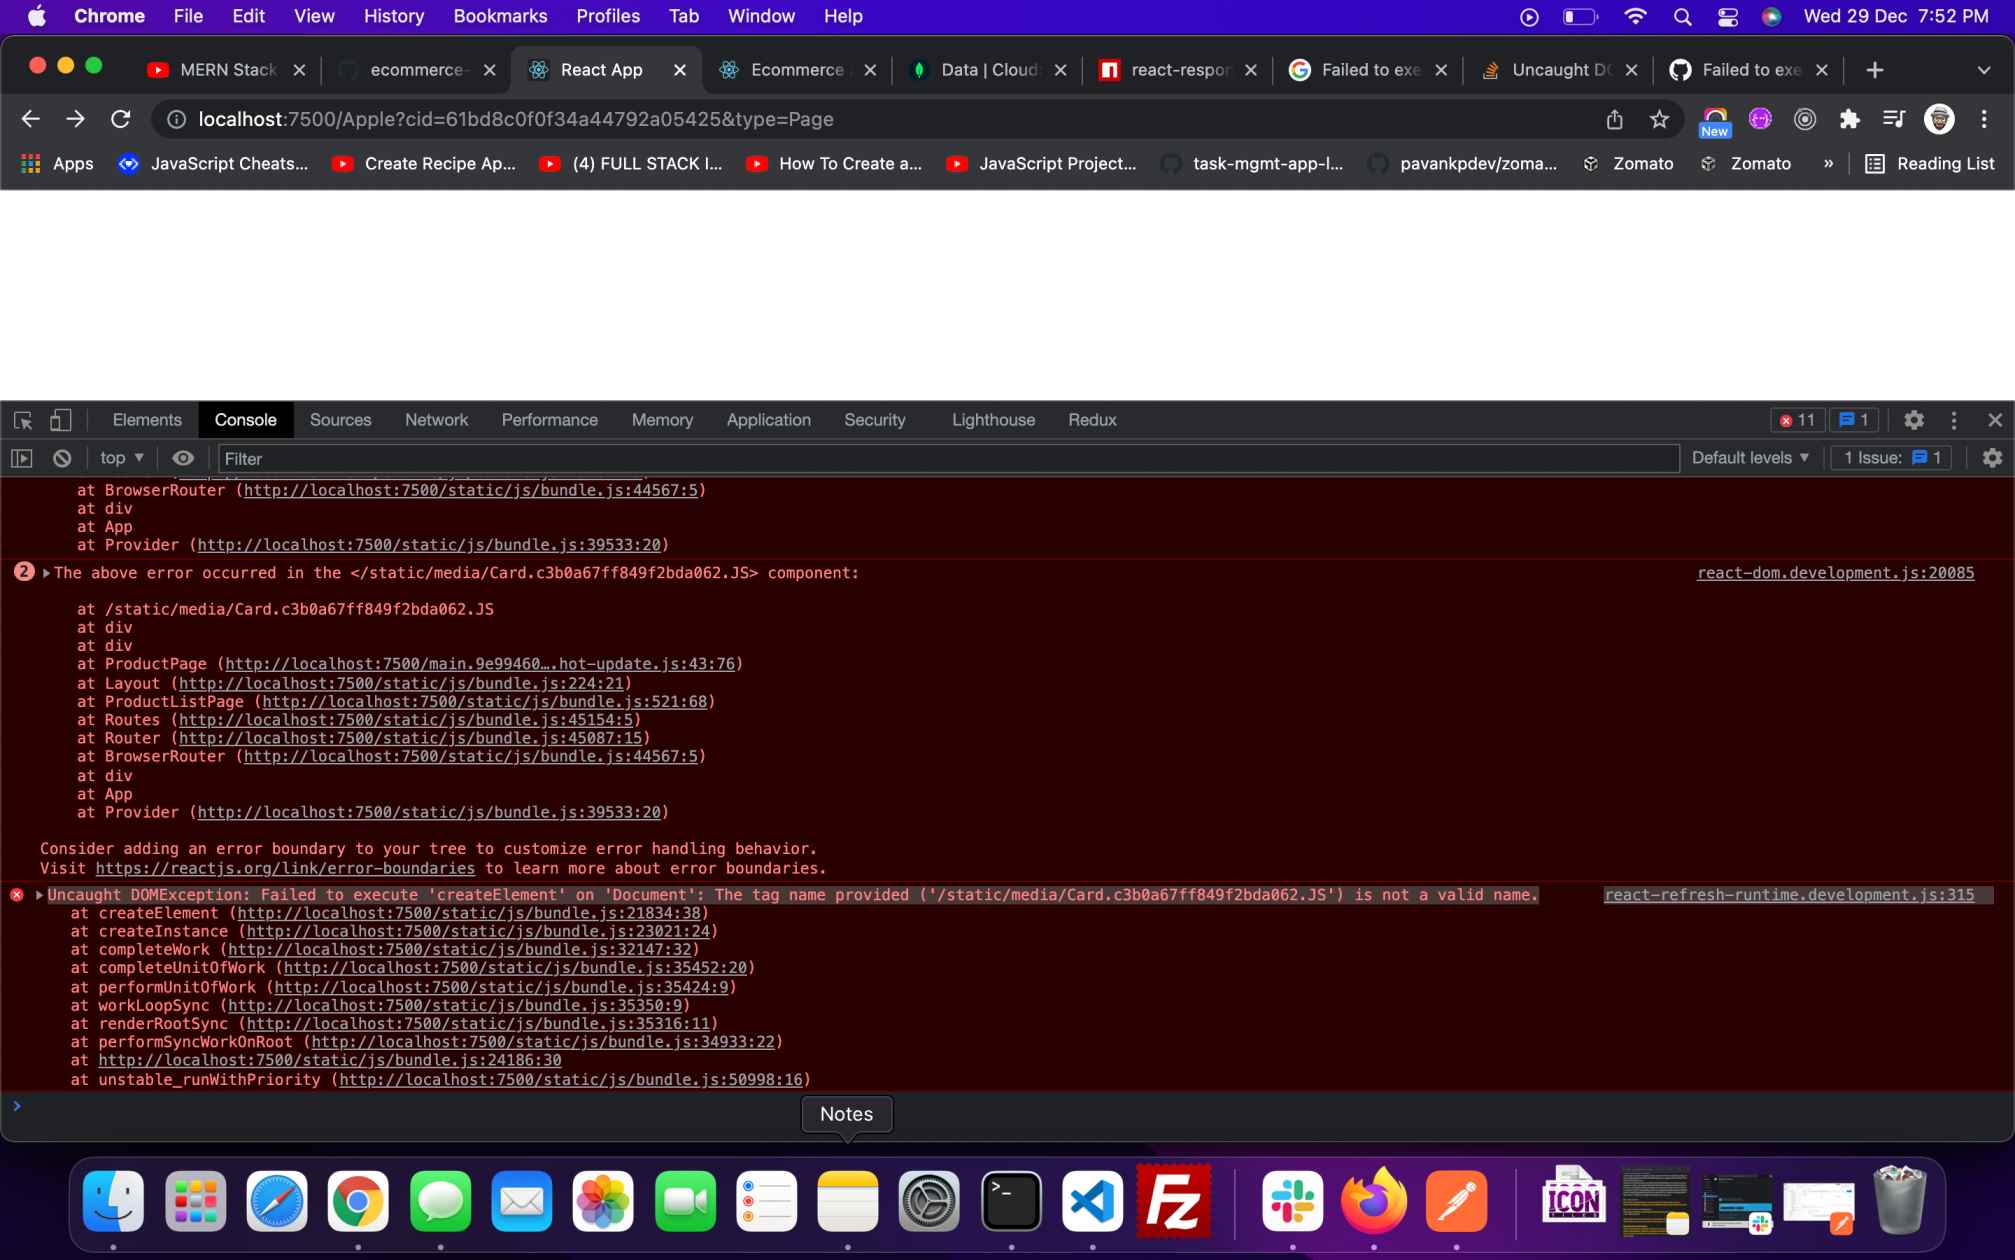Click the Chrome profile avatar
2015x1260 pixels.
[1939, 119]
